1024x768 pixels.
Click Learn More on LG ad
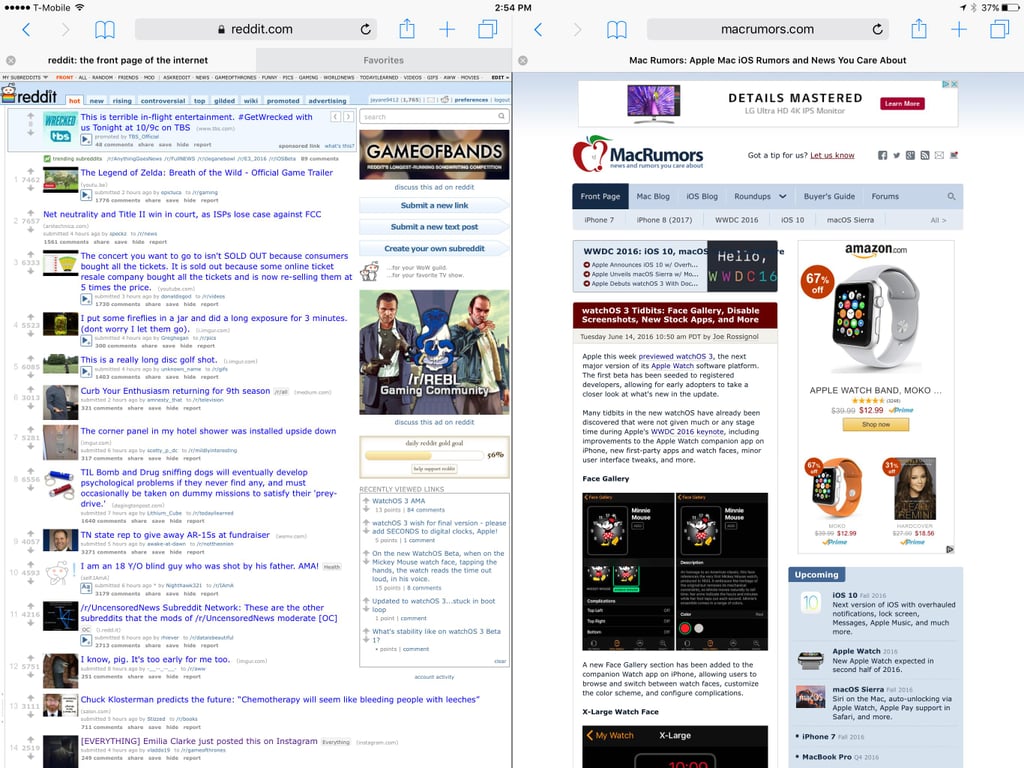coord(902,103)
